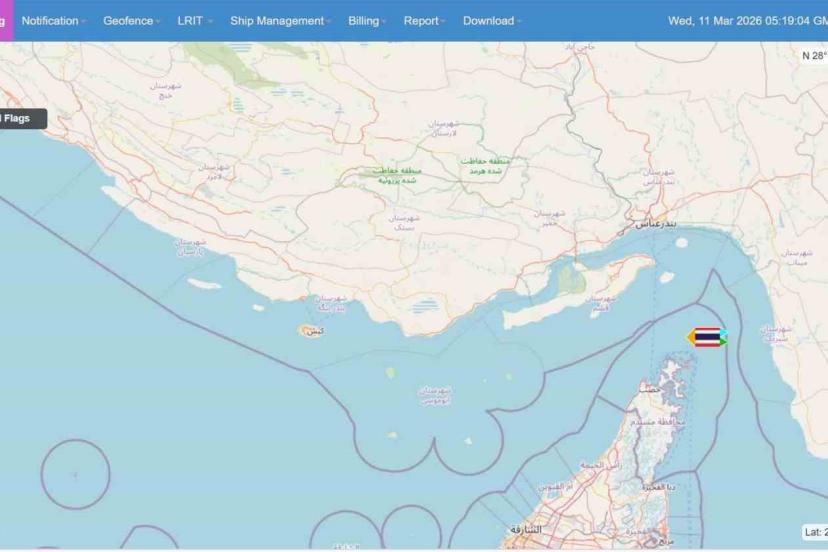Click the green triangle on the ship marker

tap(723, 343)
